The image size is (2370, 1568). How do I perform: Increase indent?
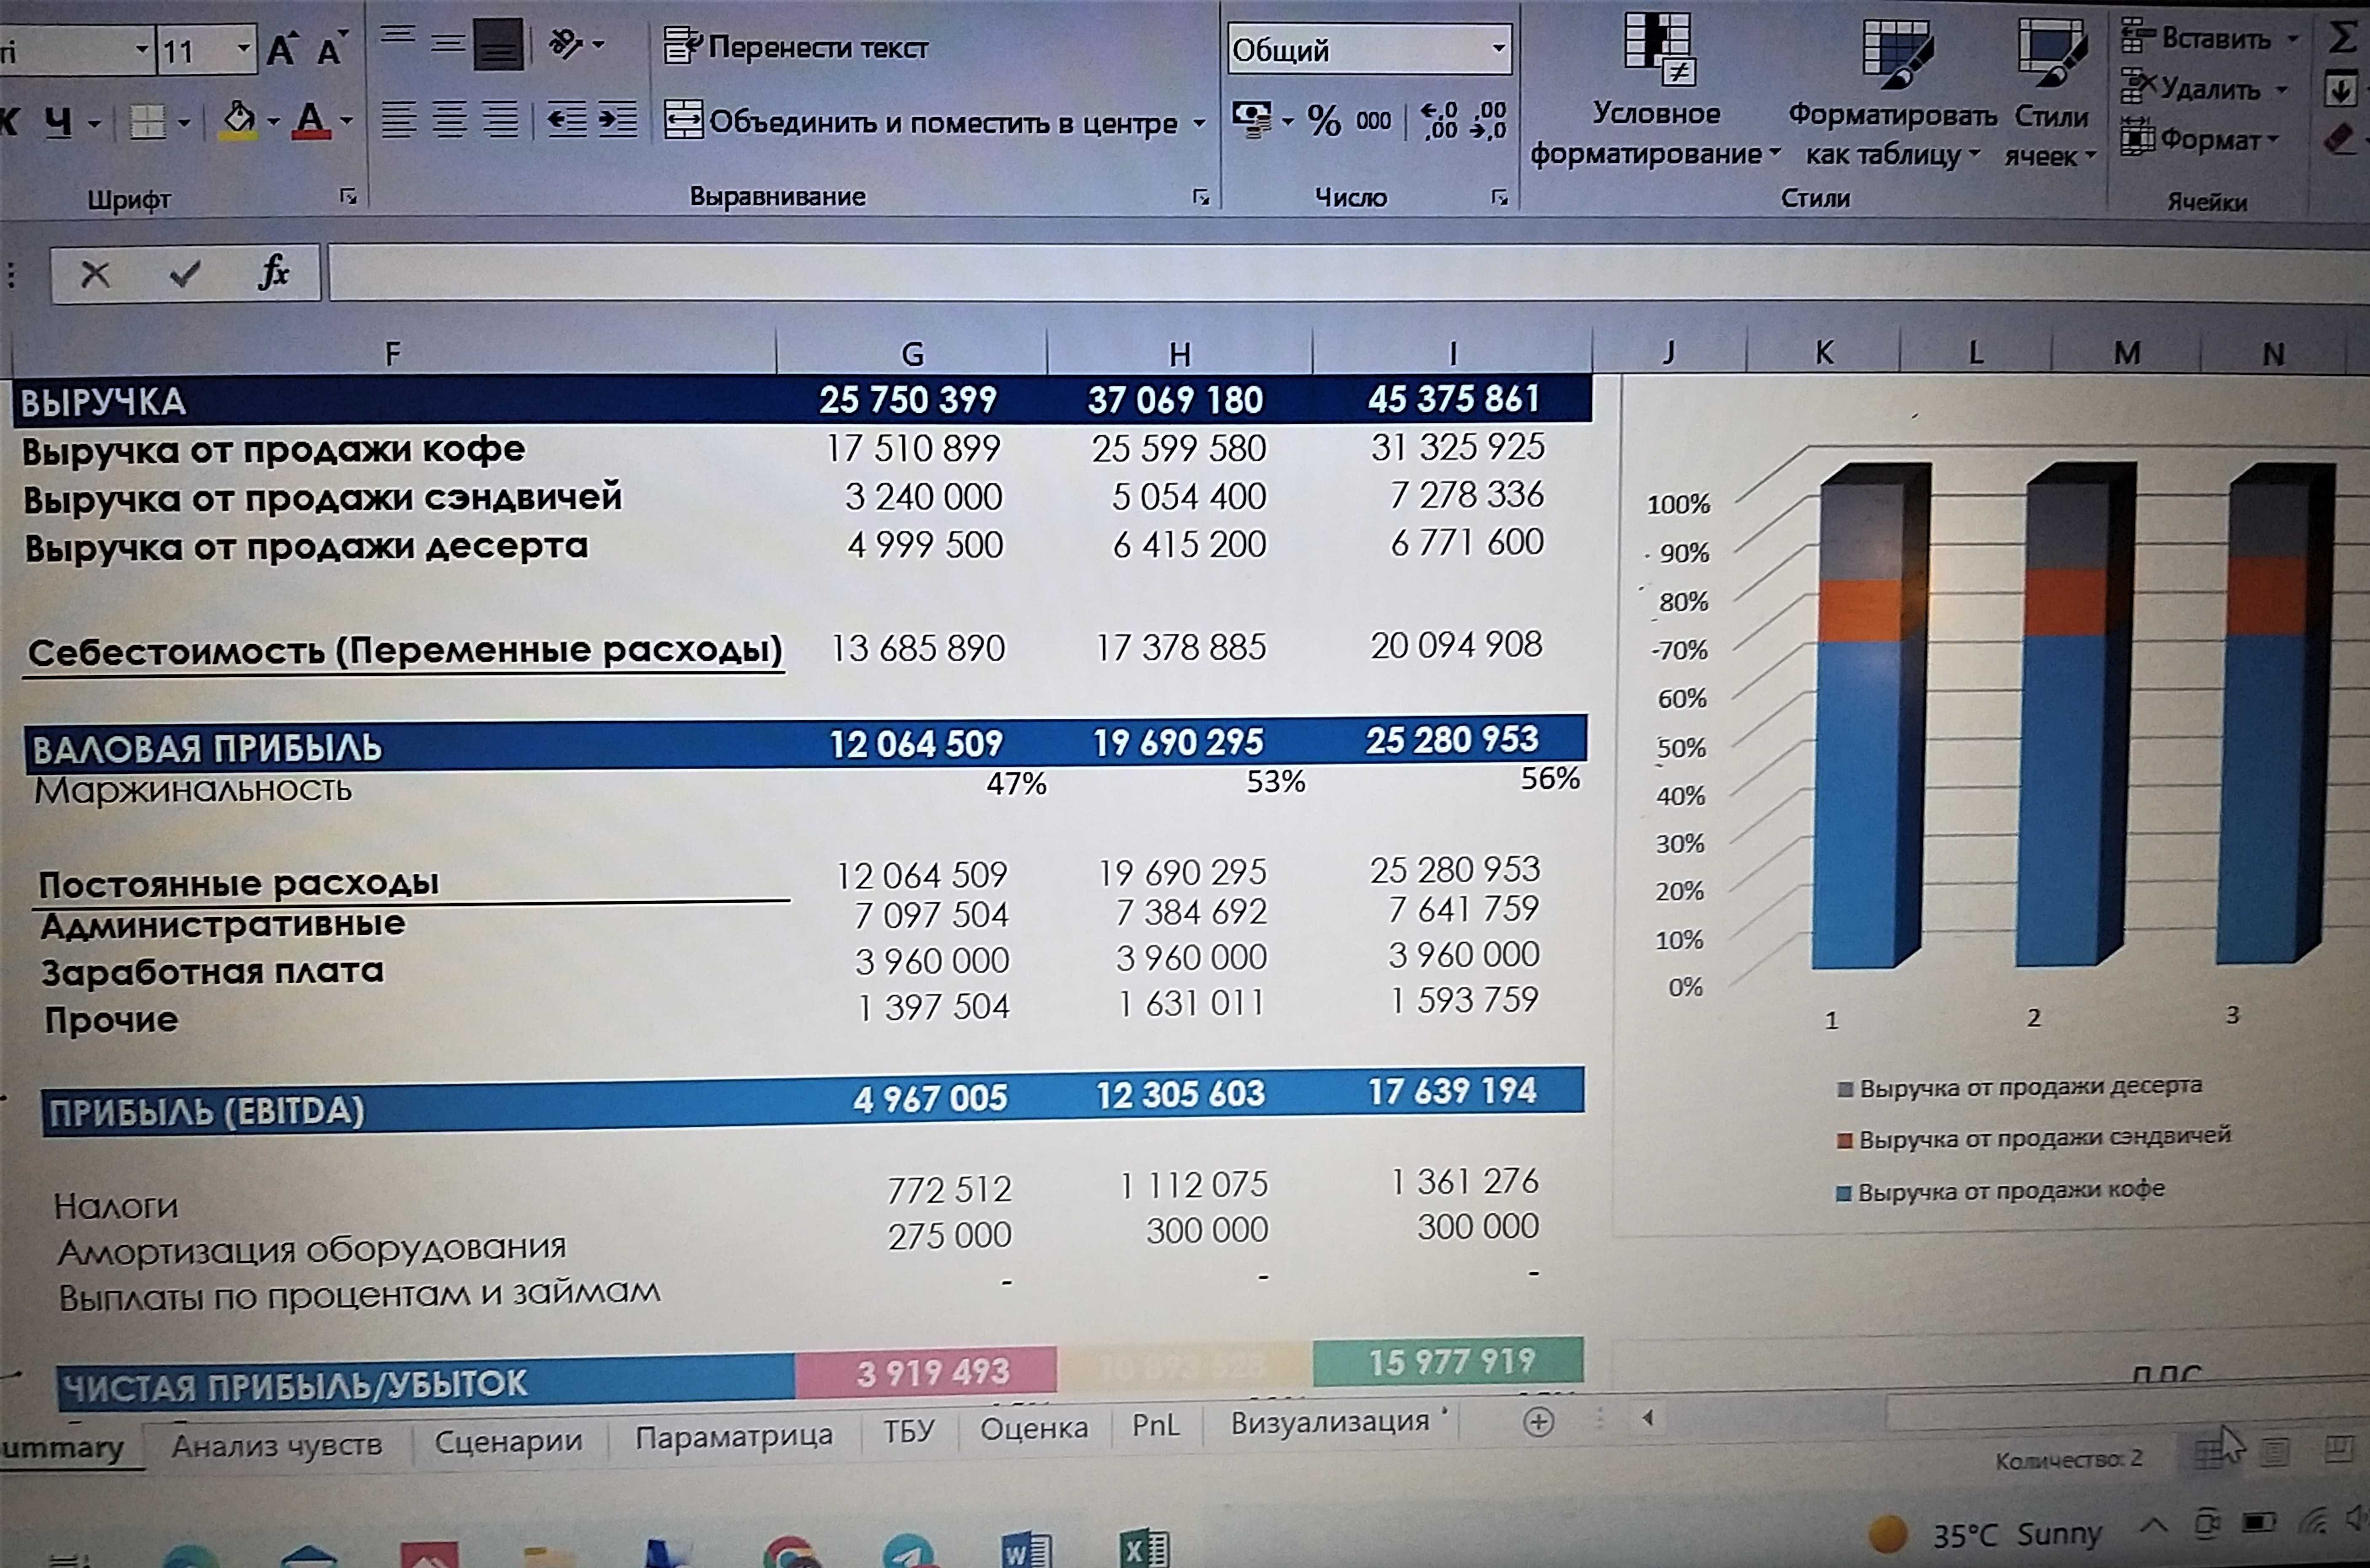pos(617,121)
